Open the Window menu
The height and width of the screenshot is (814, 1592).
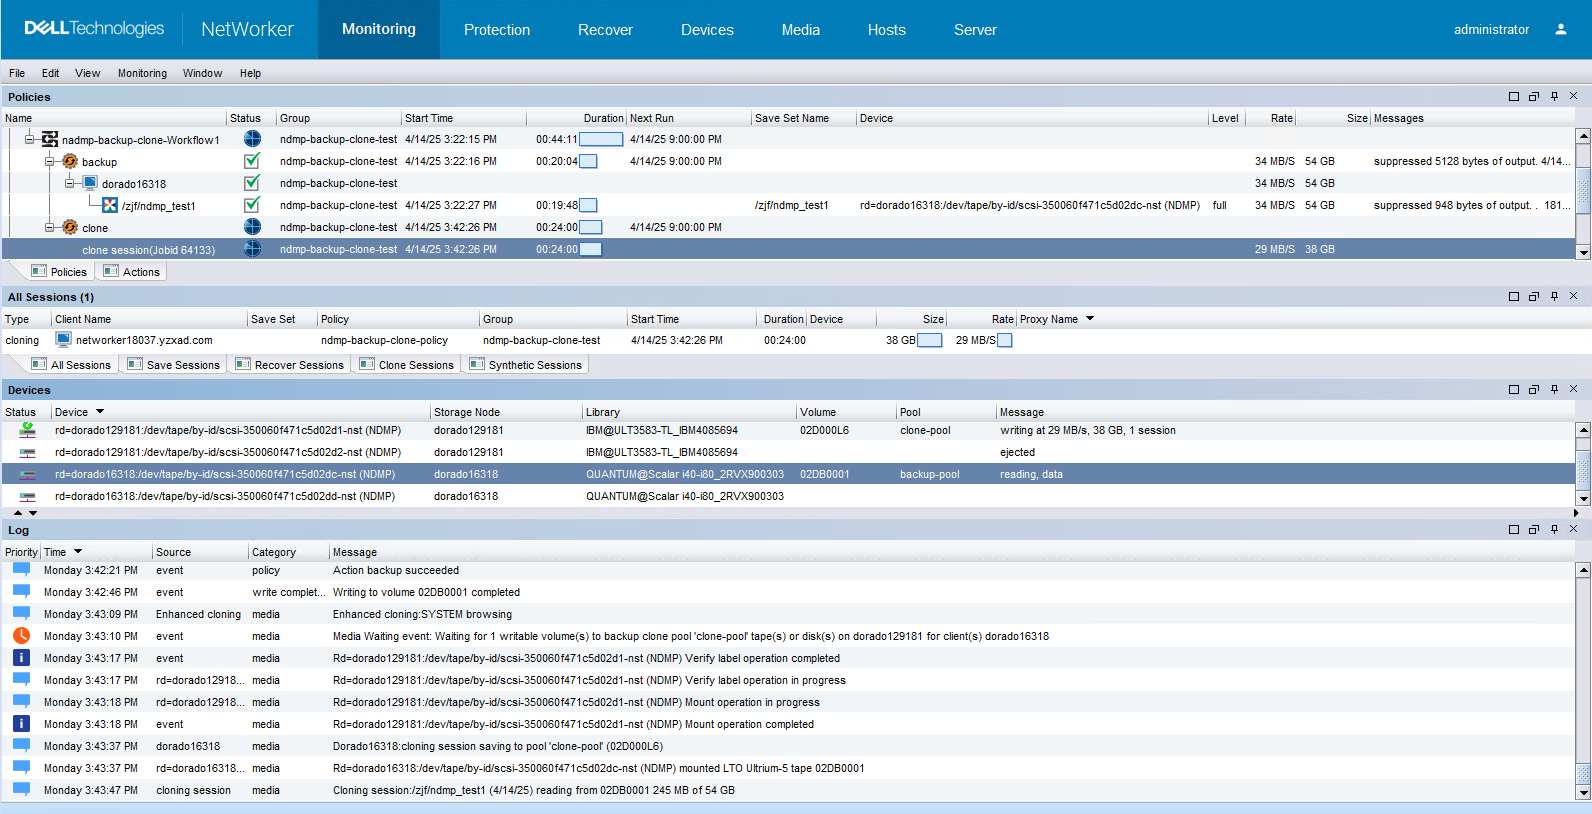(x=202, y=73)
